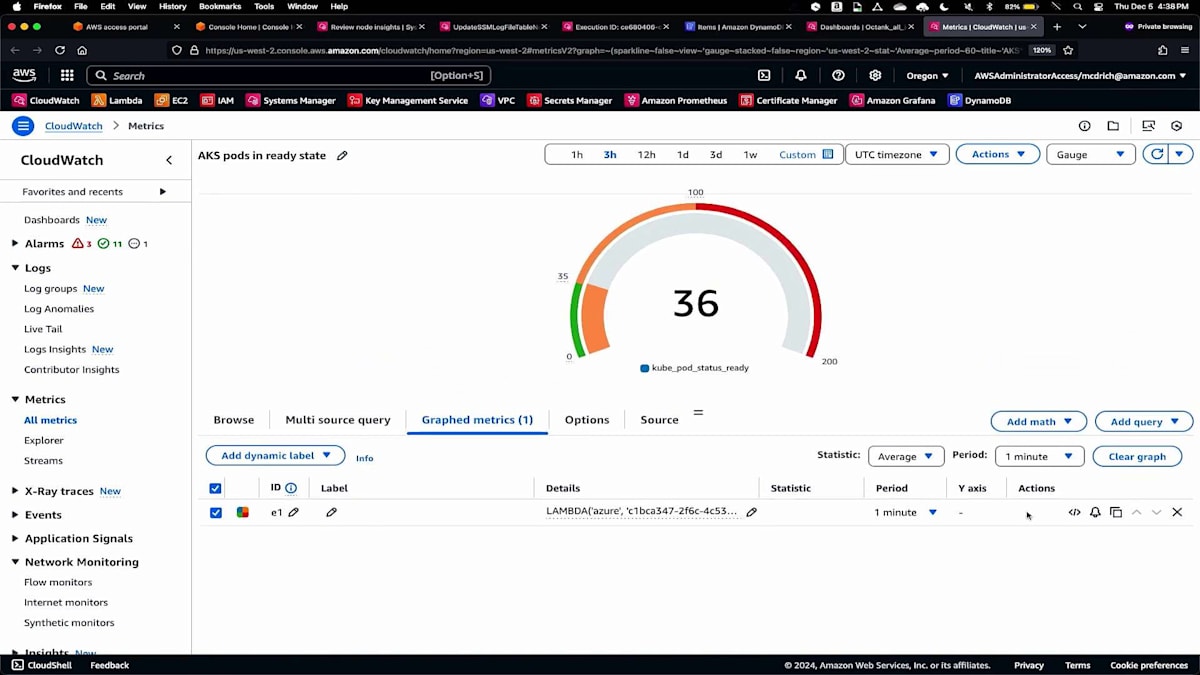Open the Options tab
1200x675 pixels.
(587, 420)
